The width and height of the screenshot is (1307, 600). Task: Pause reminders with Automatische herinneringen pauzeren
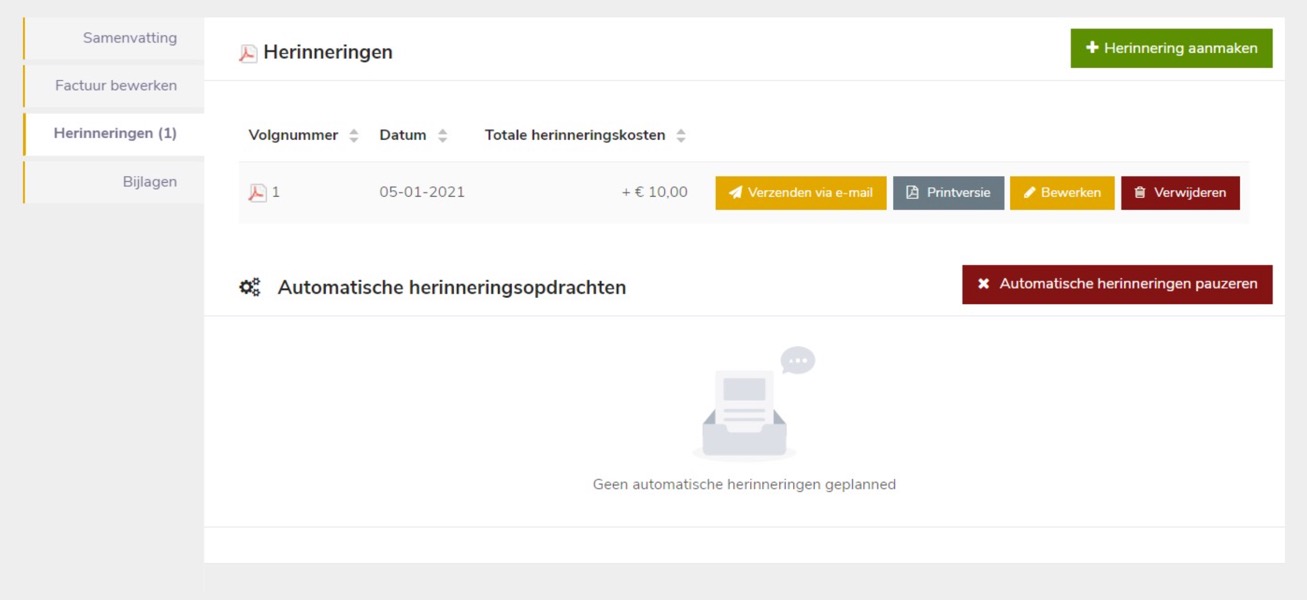(x=1116, y=284)
